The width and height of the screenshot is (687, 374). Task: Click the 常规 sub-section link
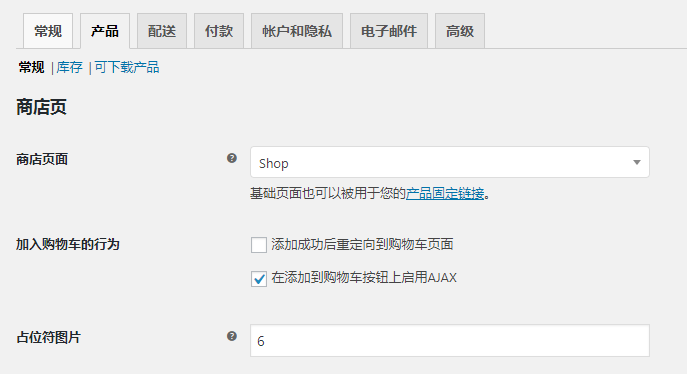coord(31,67)
